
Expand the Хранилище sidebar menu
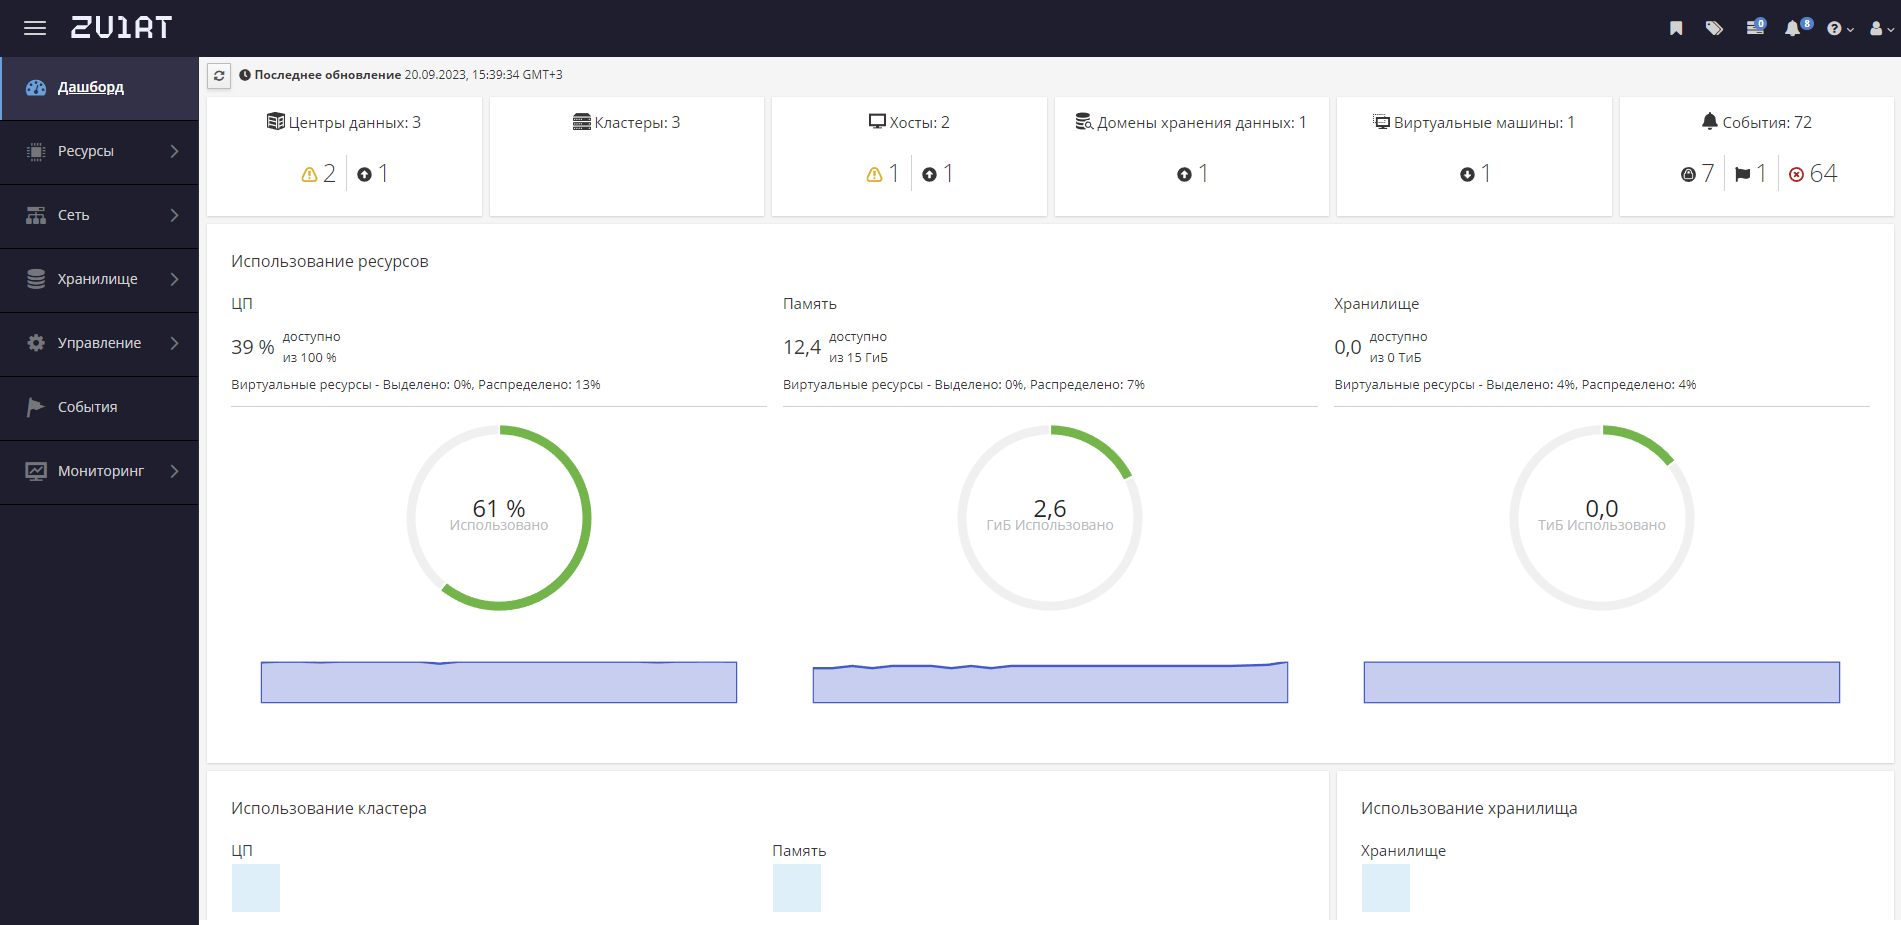point(99,279)
